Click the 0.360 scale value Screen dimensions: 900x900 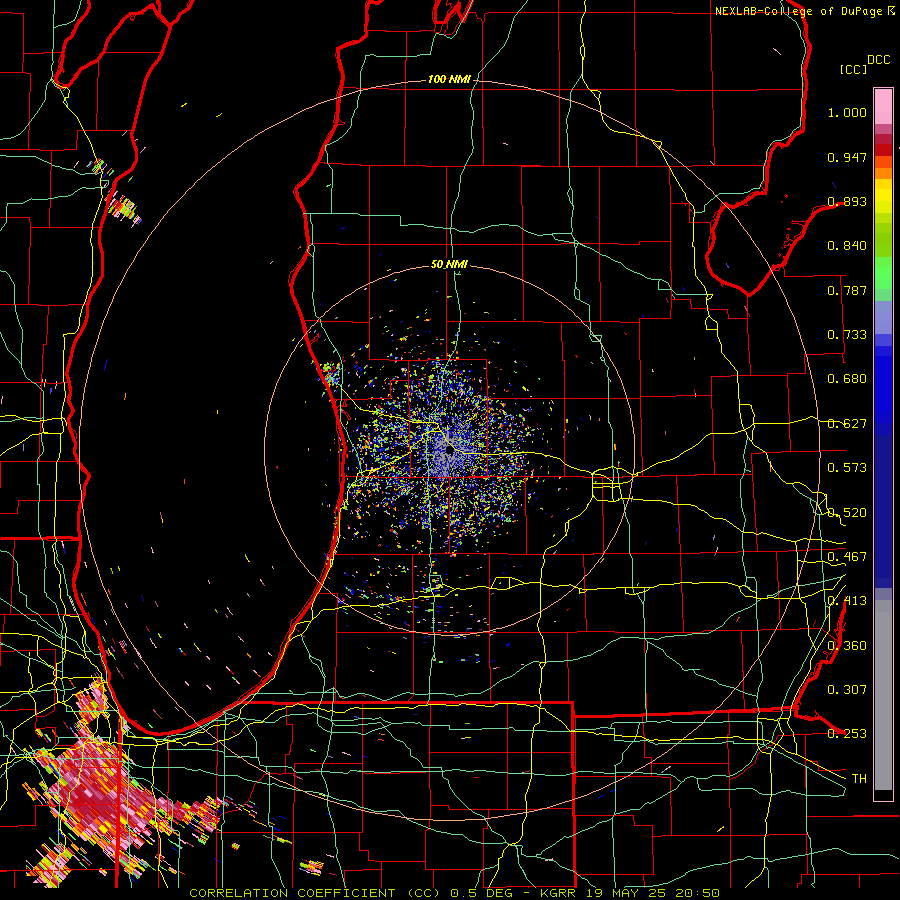point(847,646)
